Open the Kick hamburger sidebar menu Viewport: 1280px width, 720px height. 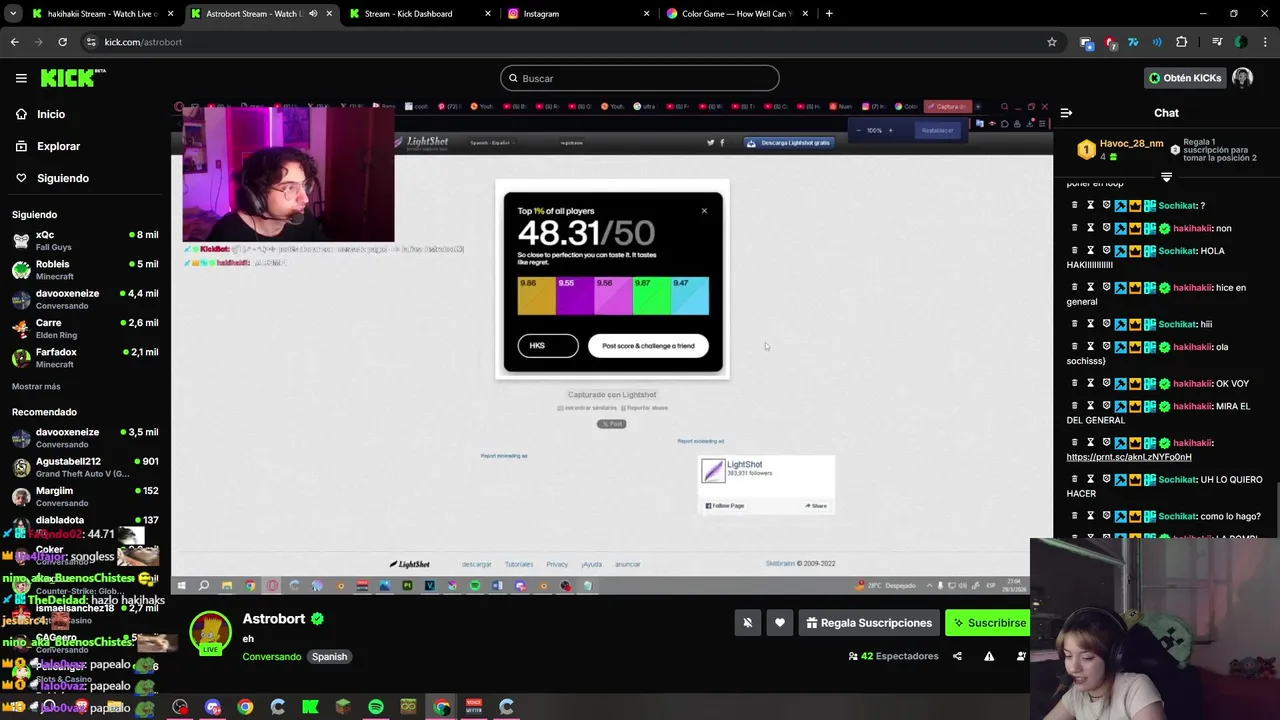tap(21, 78)
